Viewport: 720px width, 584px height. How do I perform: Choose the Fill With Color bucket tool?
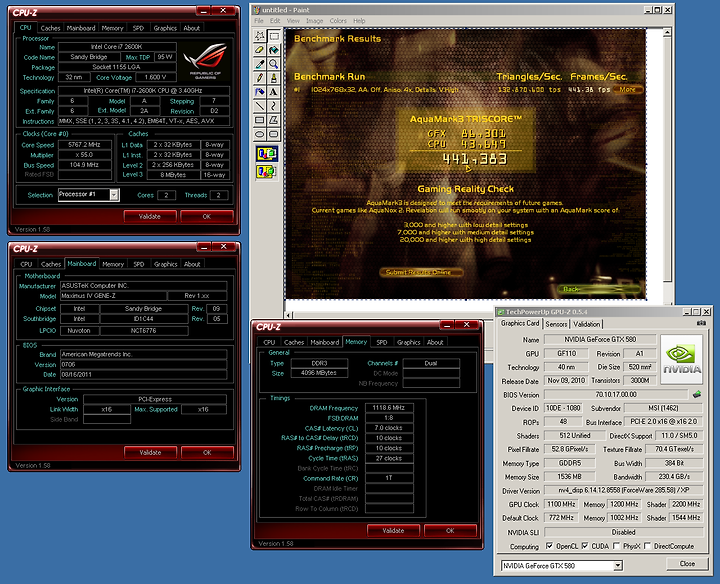(274, 50)
